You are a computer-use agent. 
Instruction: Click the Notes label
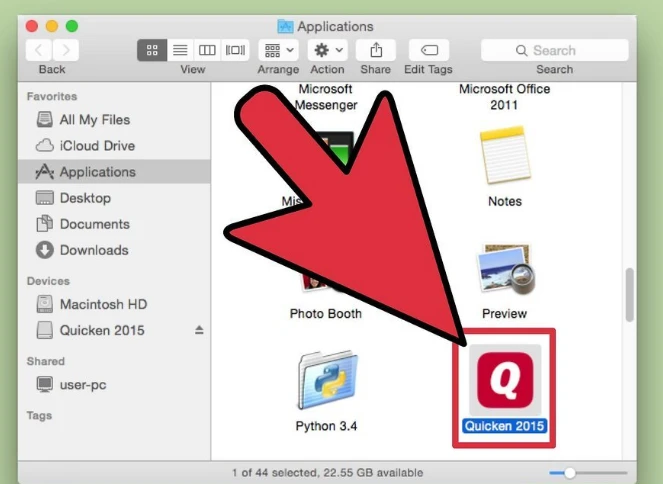point(505,201)
